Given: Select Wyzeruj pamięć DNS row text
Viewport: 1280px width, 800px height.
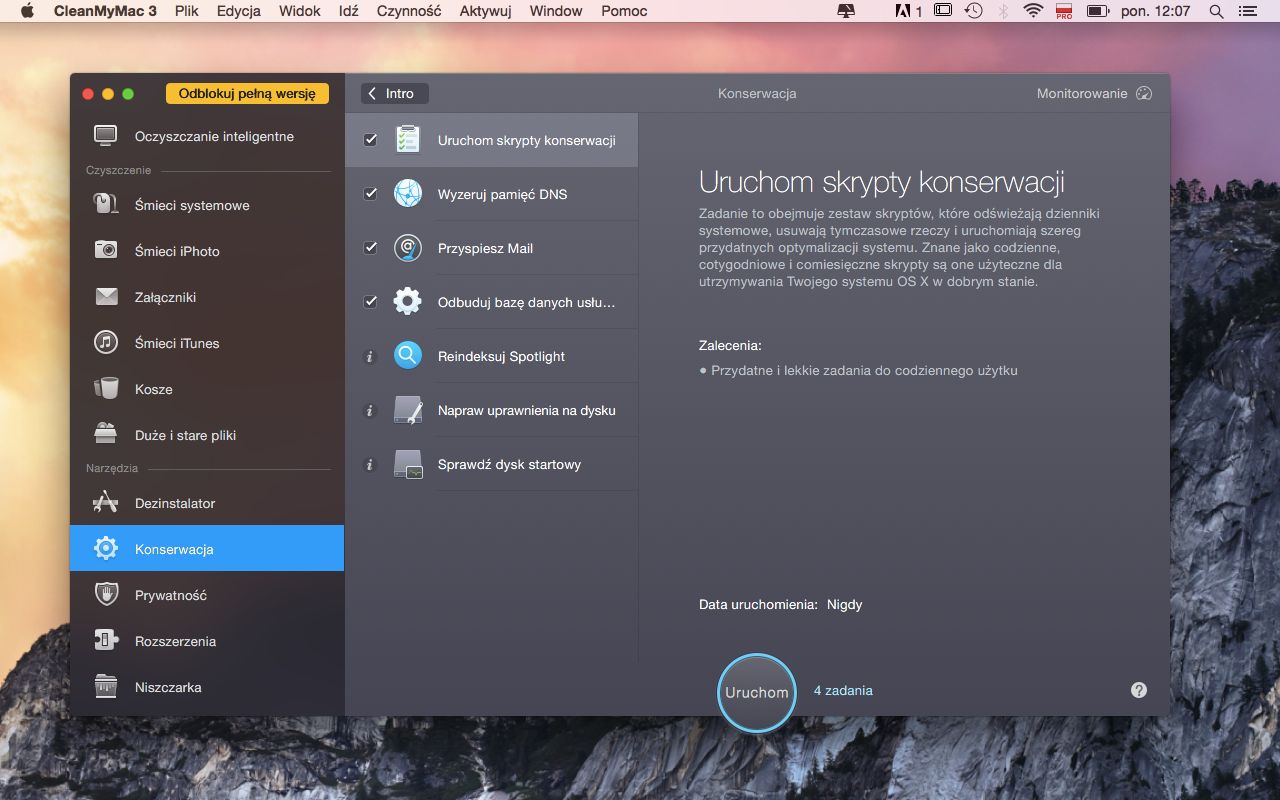Looking at the screenshot, I should tap(502, 194).
